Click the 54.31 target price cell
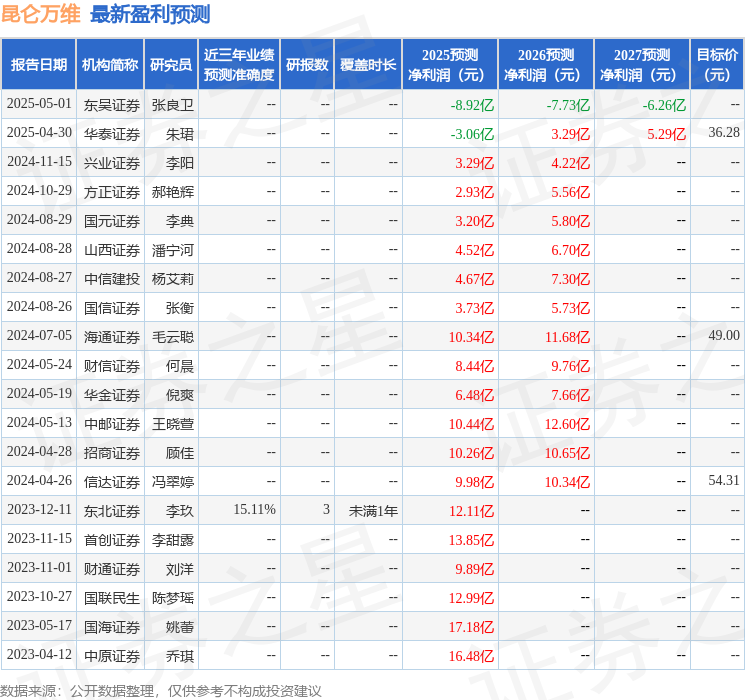The width and height of the screenshot is (745, 700). [x=723, y=481]
